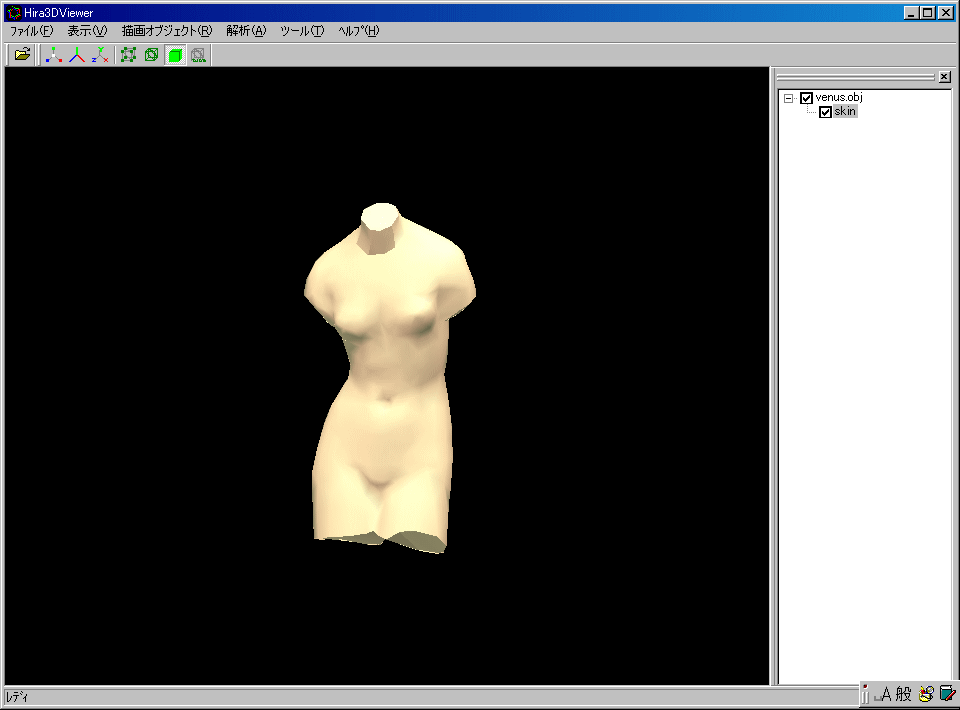Click the labeled XYZ axis icon
Viewport: 960px width, 710px height.
pos(100,55)
